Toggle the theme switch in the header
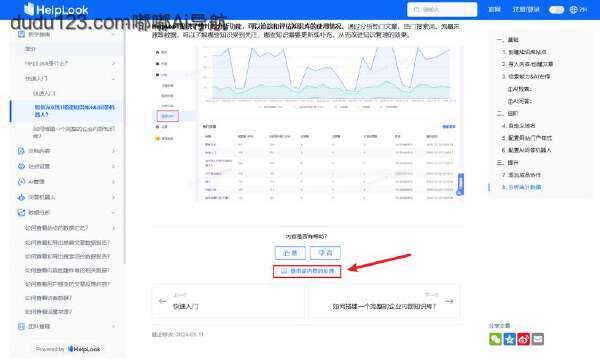This screenshot has height=360, width=600. (556, 10)
